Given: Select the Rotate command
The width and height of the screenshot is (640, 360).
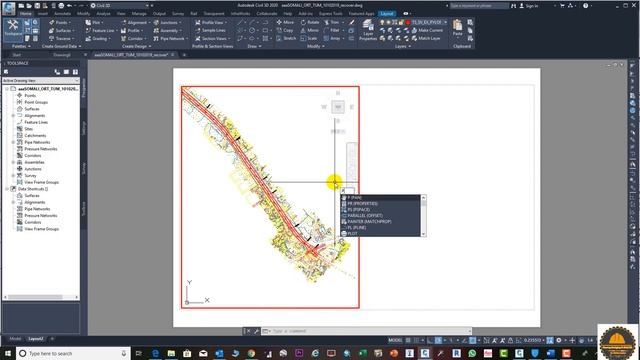Looking at the screenshot, I should coord(310,22).
